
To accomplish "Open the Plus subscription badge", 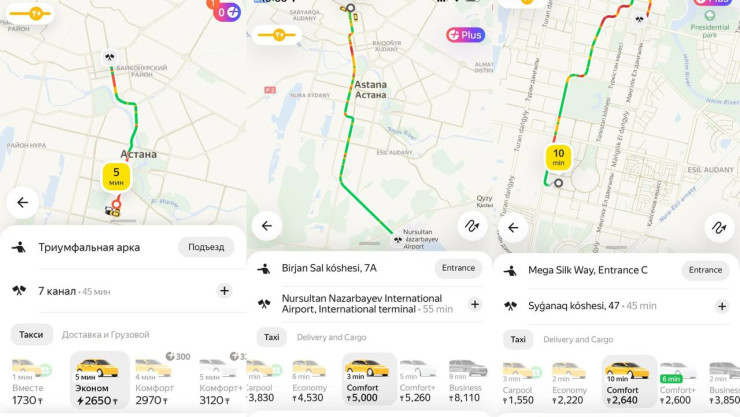I will pyautogui.click(x=465, y=35).
